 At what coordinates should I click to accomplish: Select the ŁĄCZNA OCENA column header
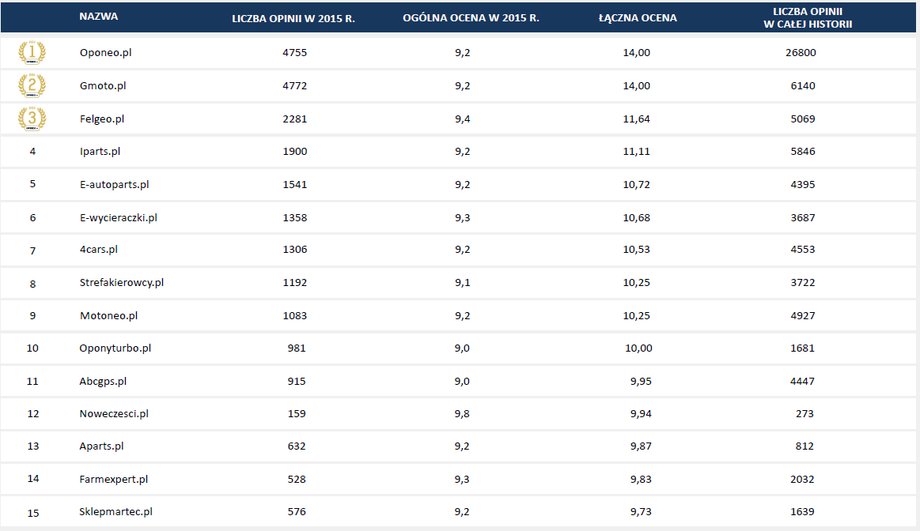click(637, 18)
